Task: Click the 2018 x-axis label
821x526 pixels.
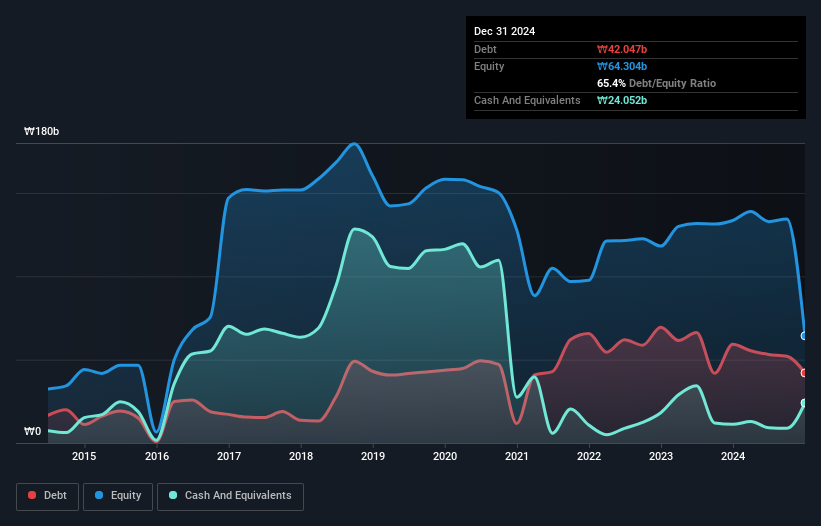Action: click(301, 456)
